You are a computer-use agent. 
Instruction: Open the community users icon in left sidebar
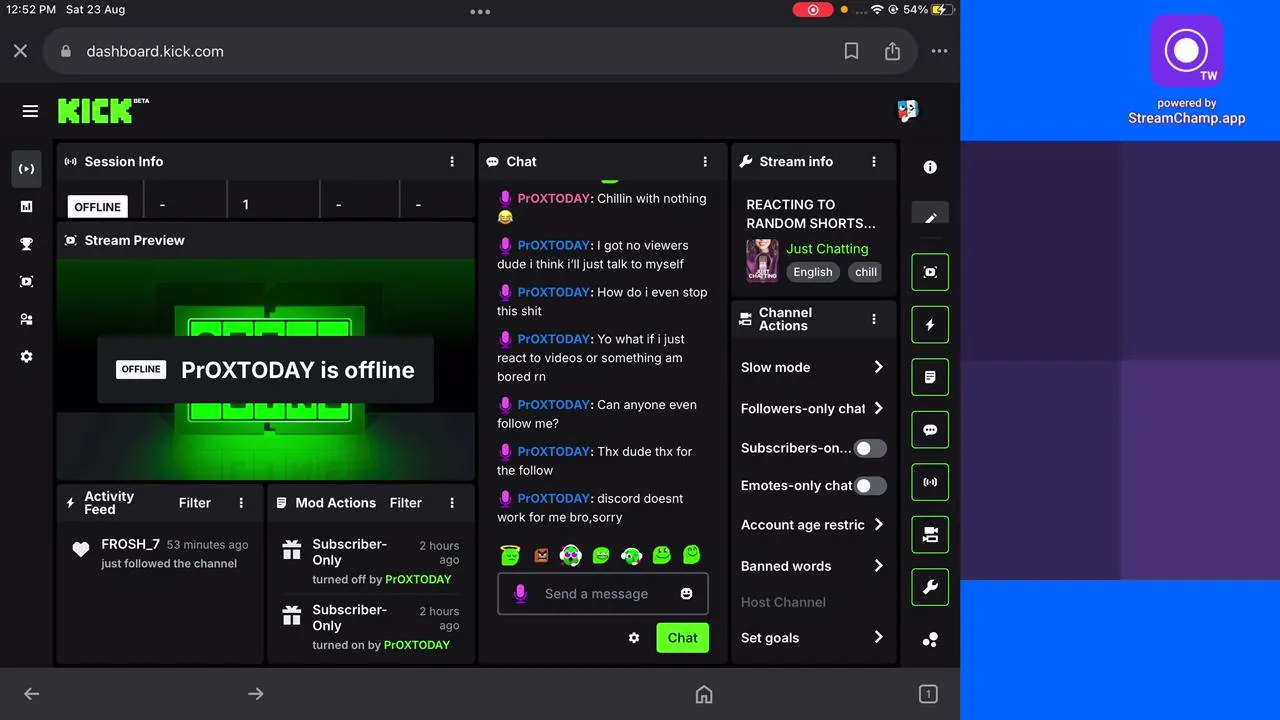coord(27,319)
